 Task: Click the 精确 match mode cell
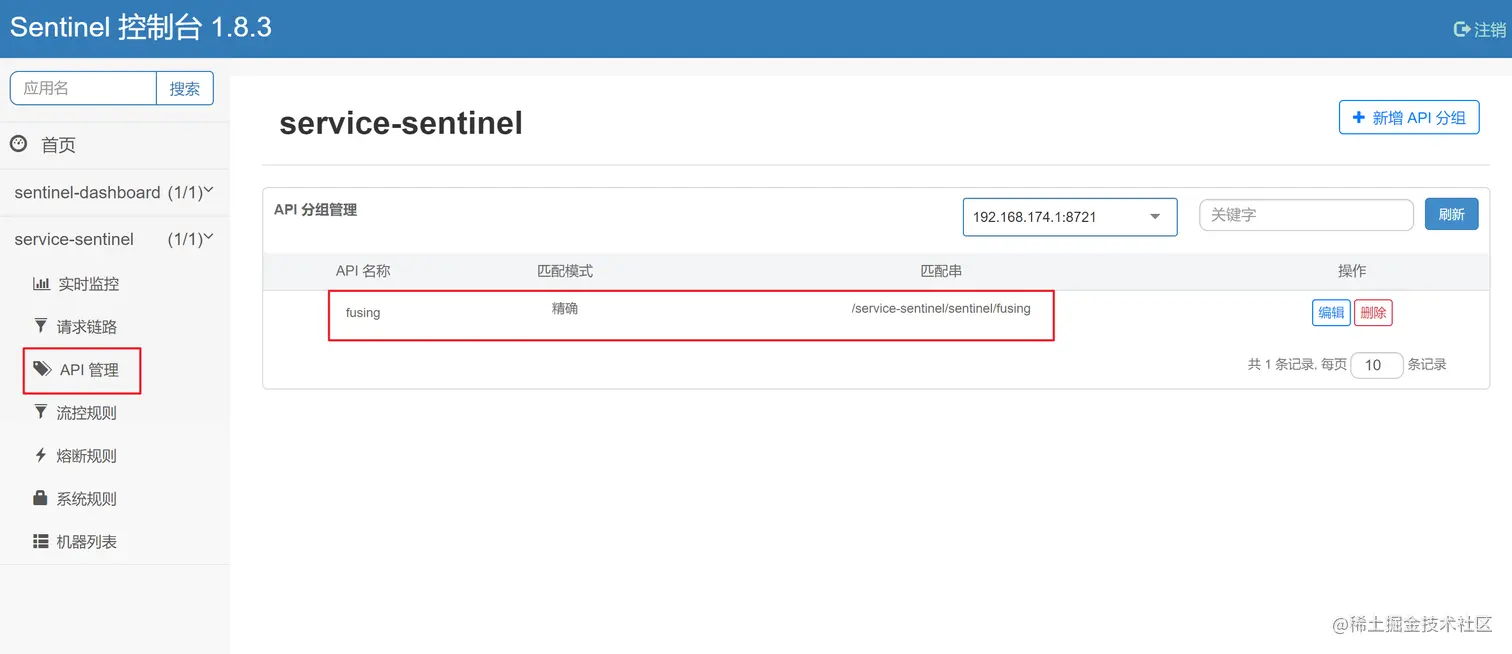click(x=565, y=308)
